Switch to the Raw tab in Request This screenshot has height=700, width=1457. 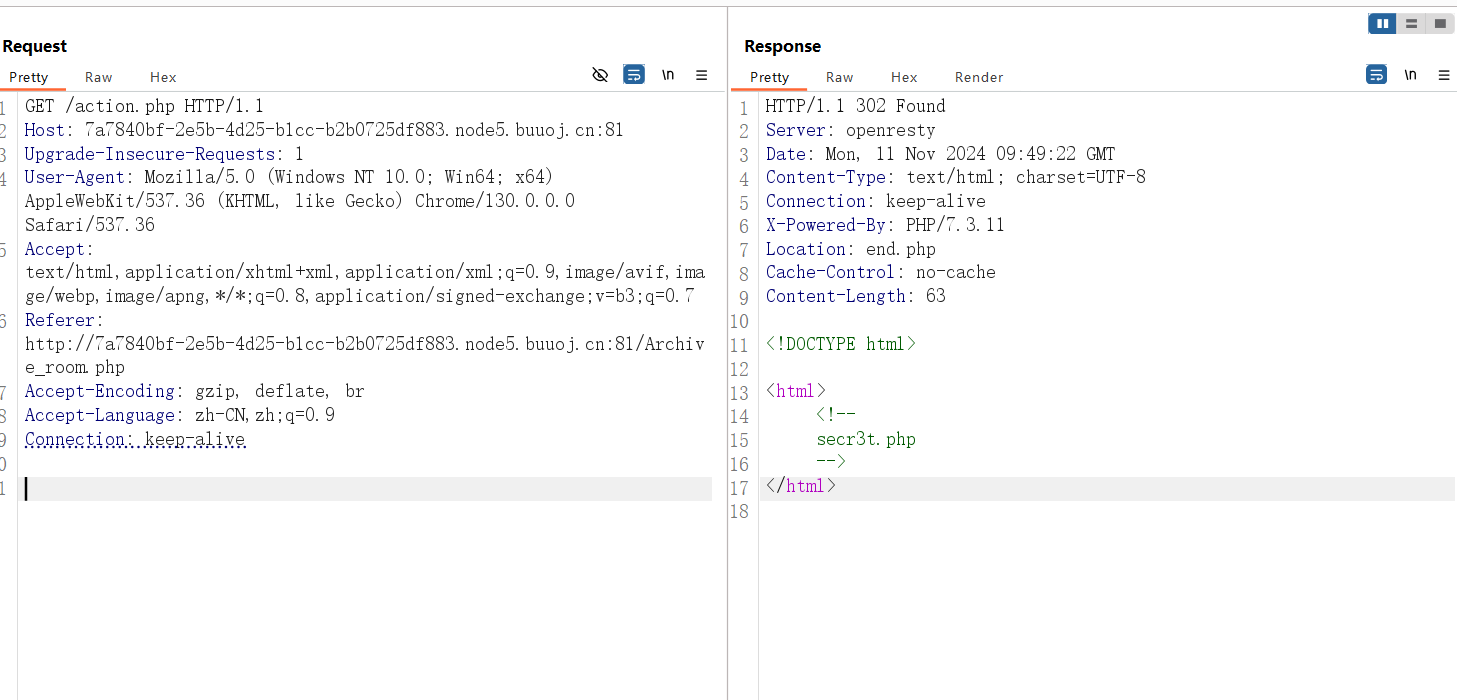click(98, 77)
